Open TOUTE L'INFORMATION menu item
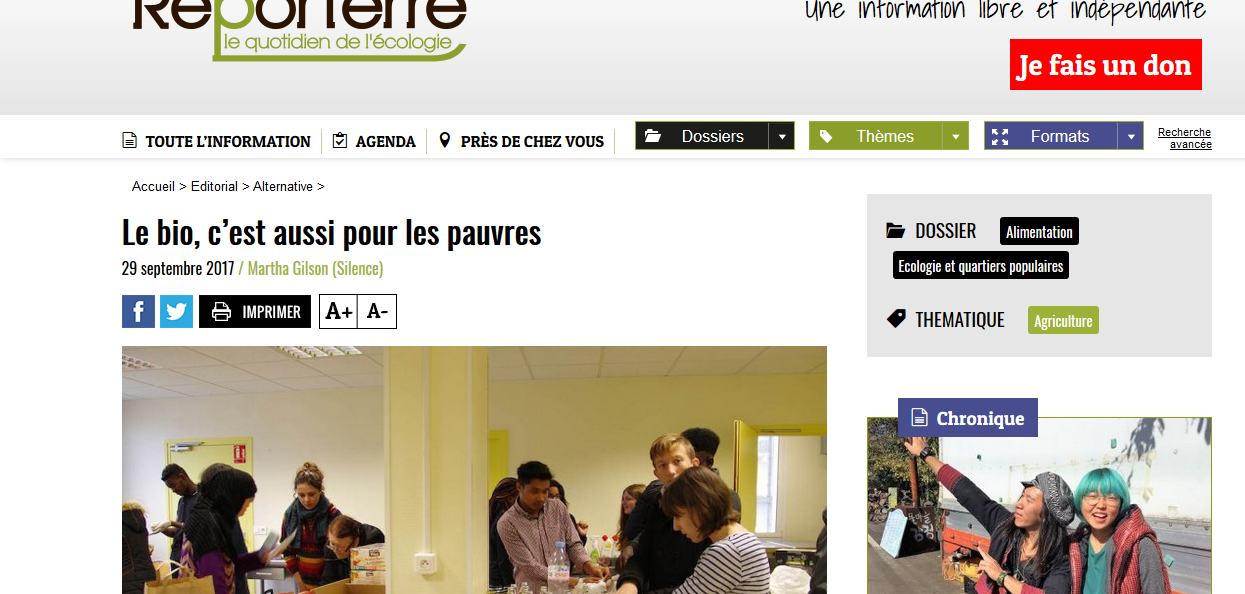 (228, 141)
